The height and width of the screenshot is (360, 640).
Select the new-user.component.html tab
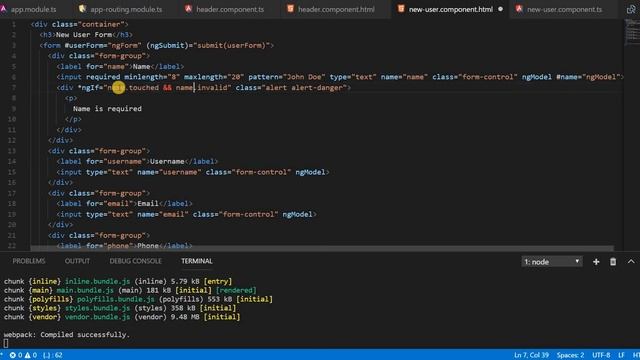tap(450, 9)
